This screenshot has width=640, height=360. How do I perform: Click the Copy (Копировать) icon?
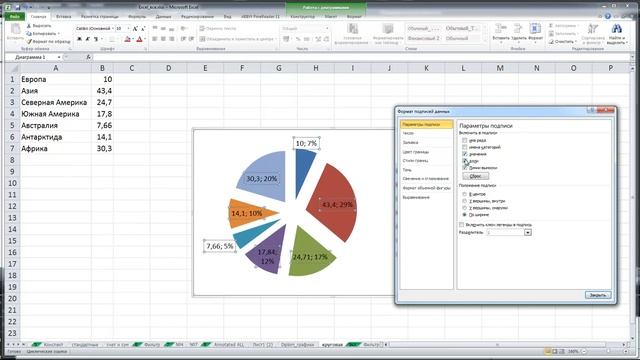pos(29,33)
